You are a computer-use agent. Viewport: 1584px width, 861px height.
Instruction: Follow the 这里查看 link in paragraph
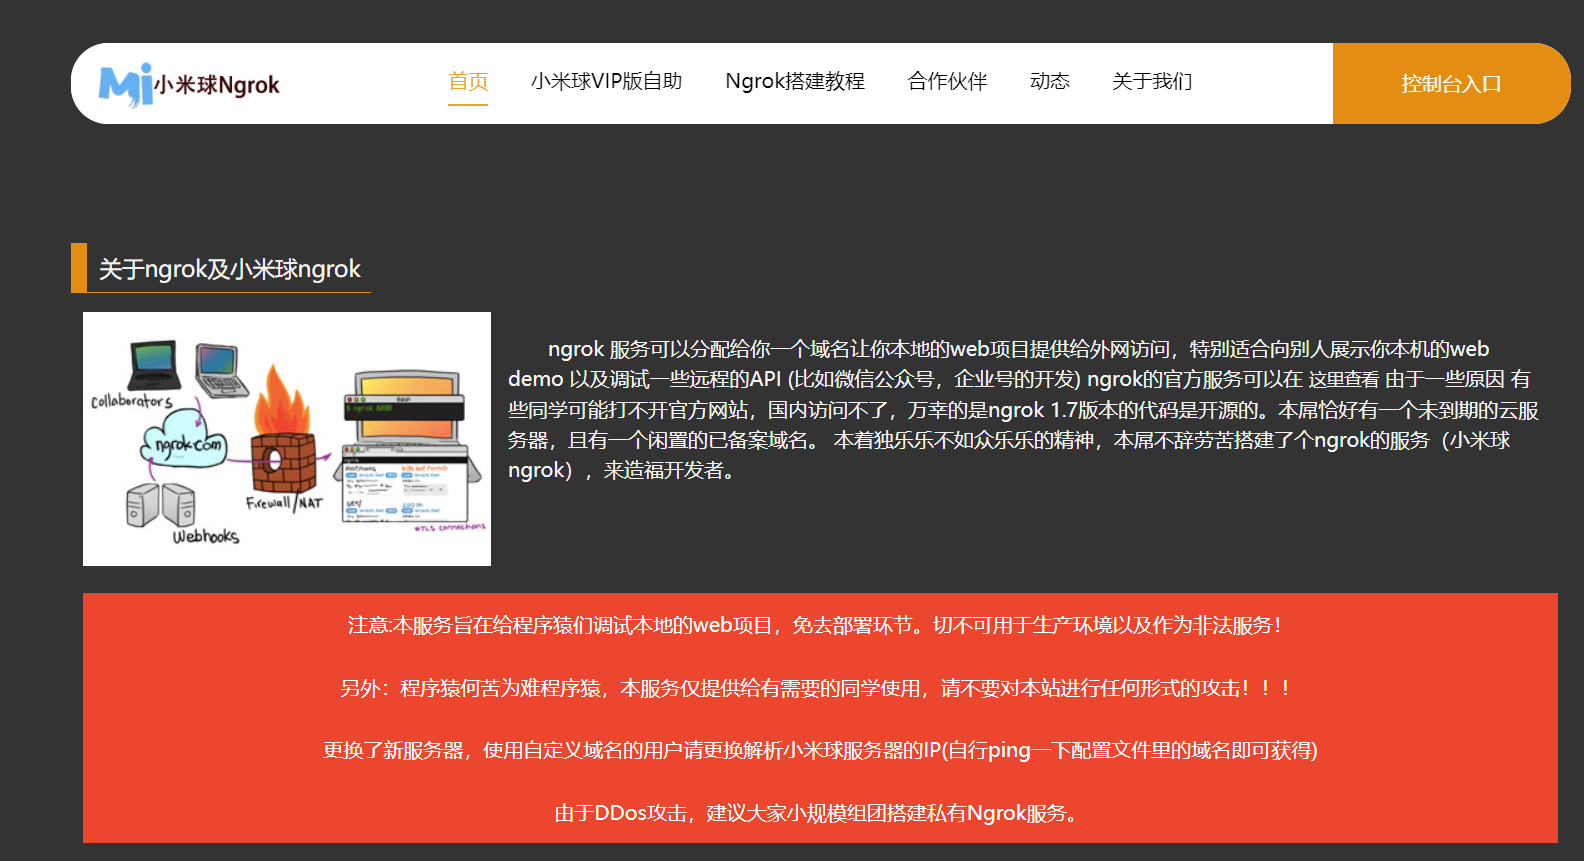point(1344,379)
